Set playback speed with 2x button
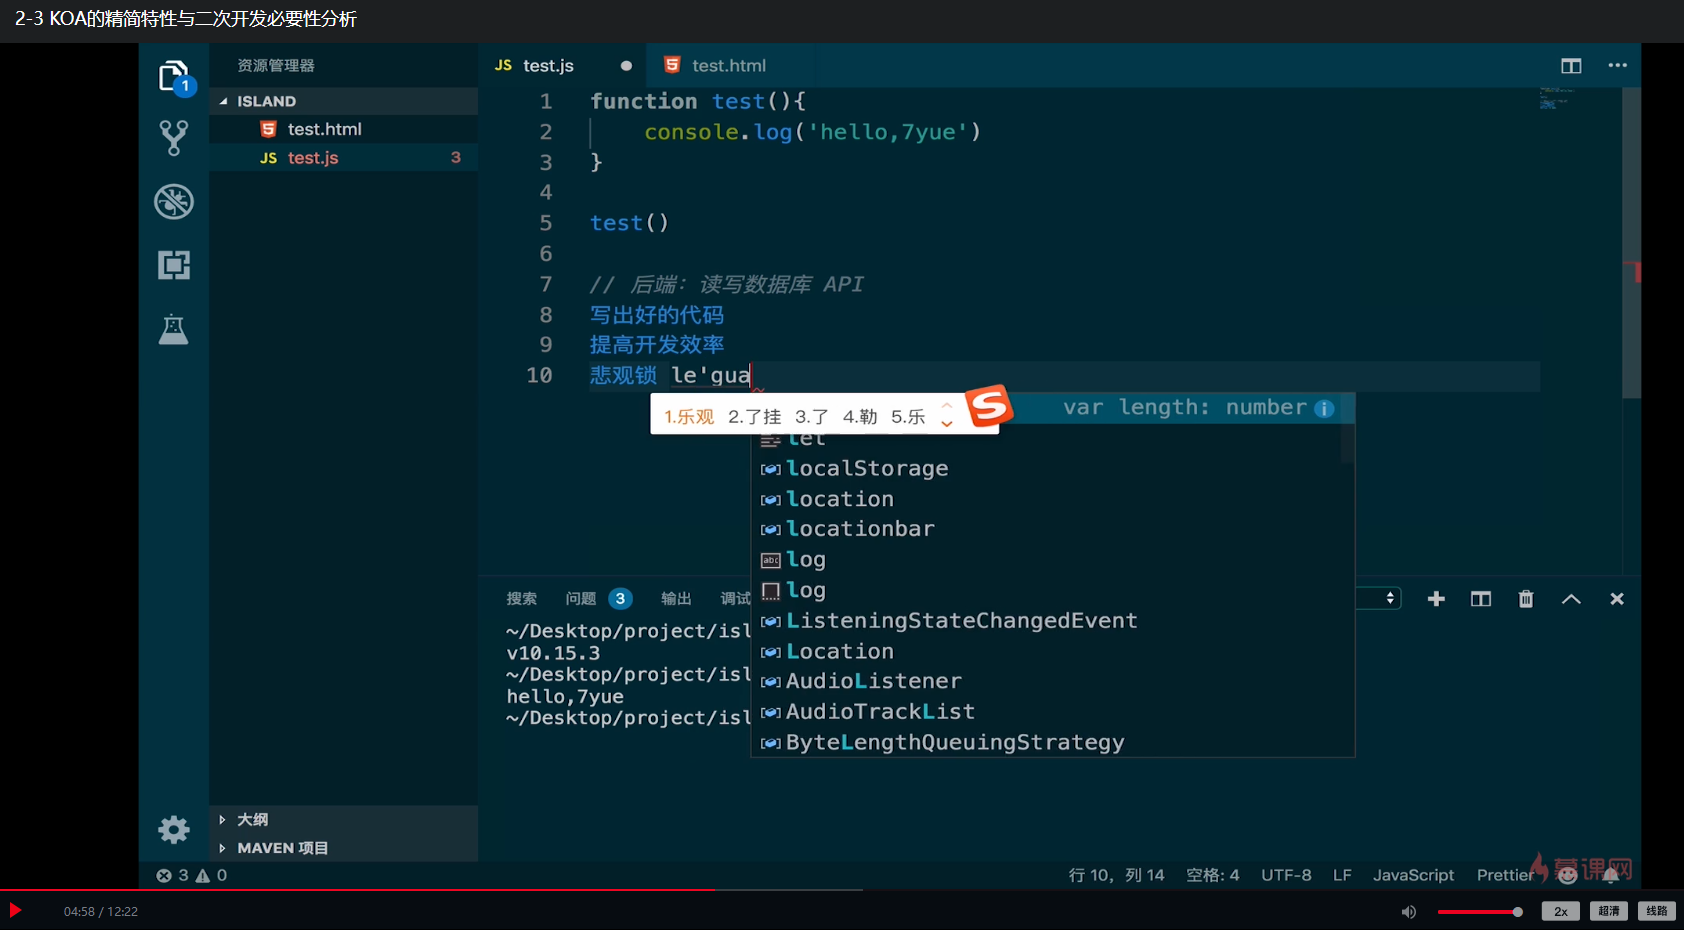Screen dimensions: 1684x930 (1560, 911)
